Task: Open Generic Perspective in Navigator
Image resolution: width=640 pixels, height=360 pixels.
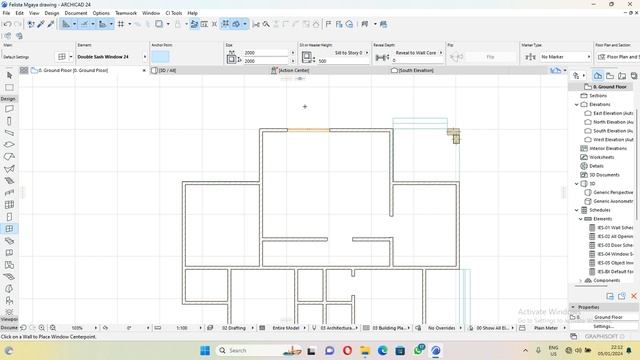Action: [609, 192]
